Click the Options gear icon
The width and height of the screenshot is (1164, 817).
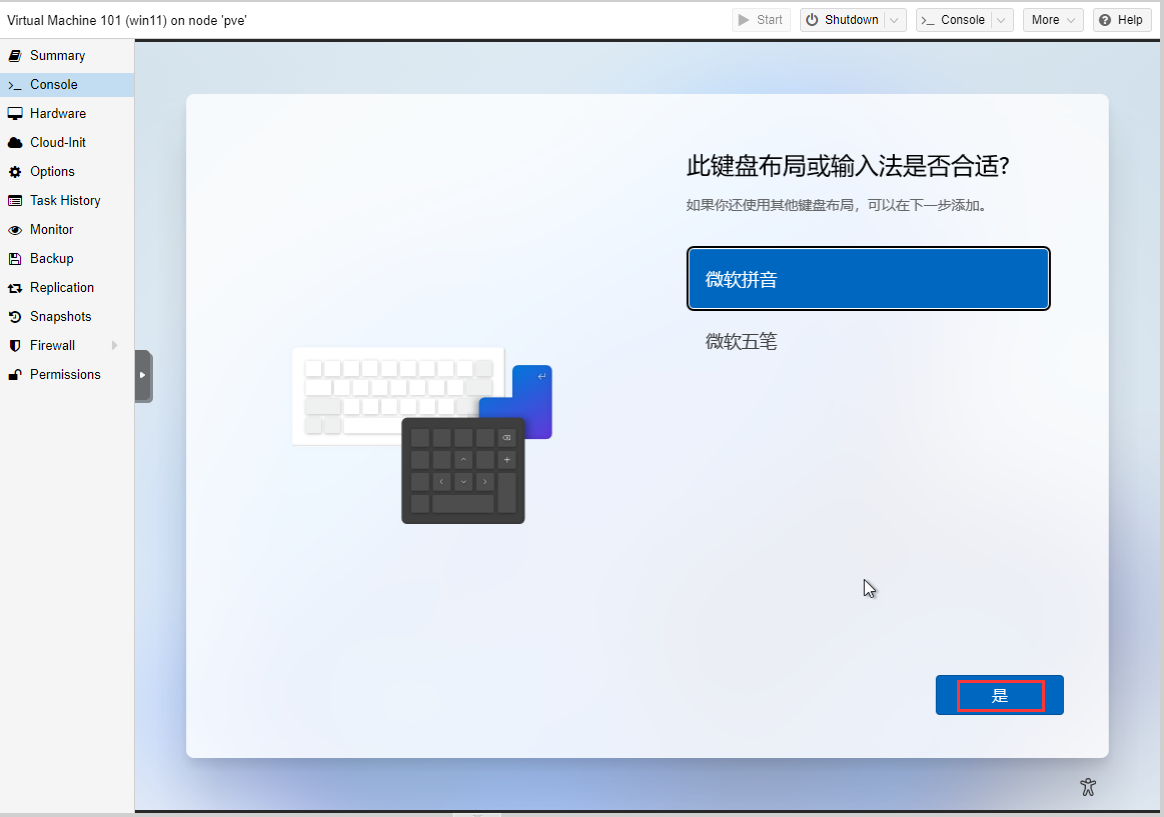click(x=15, y=172)
